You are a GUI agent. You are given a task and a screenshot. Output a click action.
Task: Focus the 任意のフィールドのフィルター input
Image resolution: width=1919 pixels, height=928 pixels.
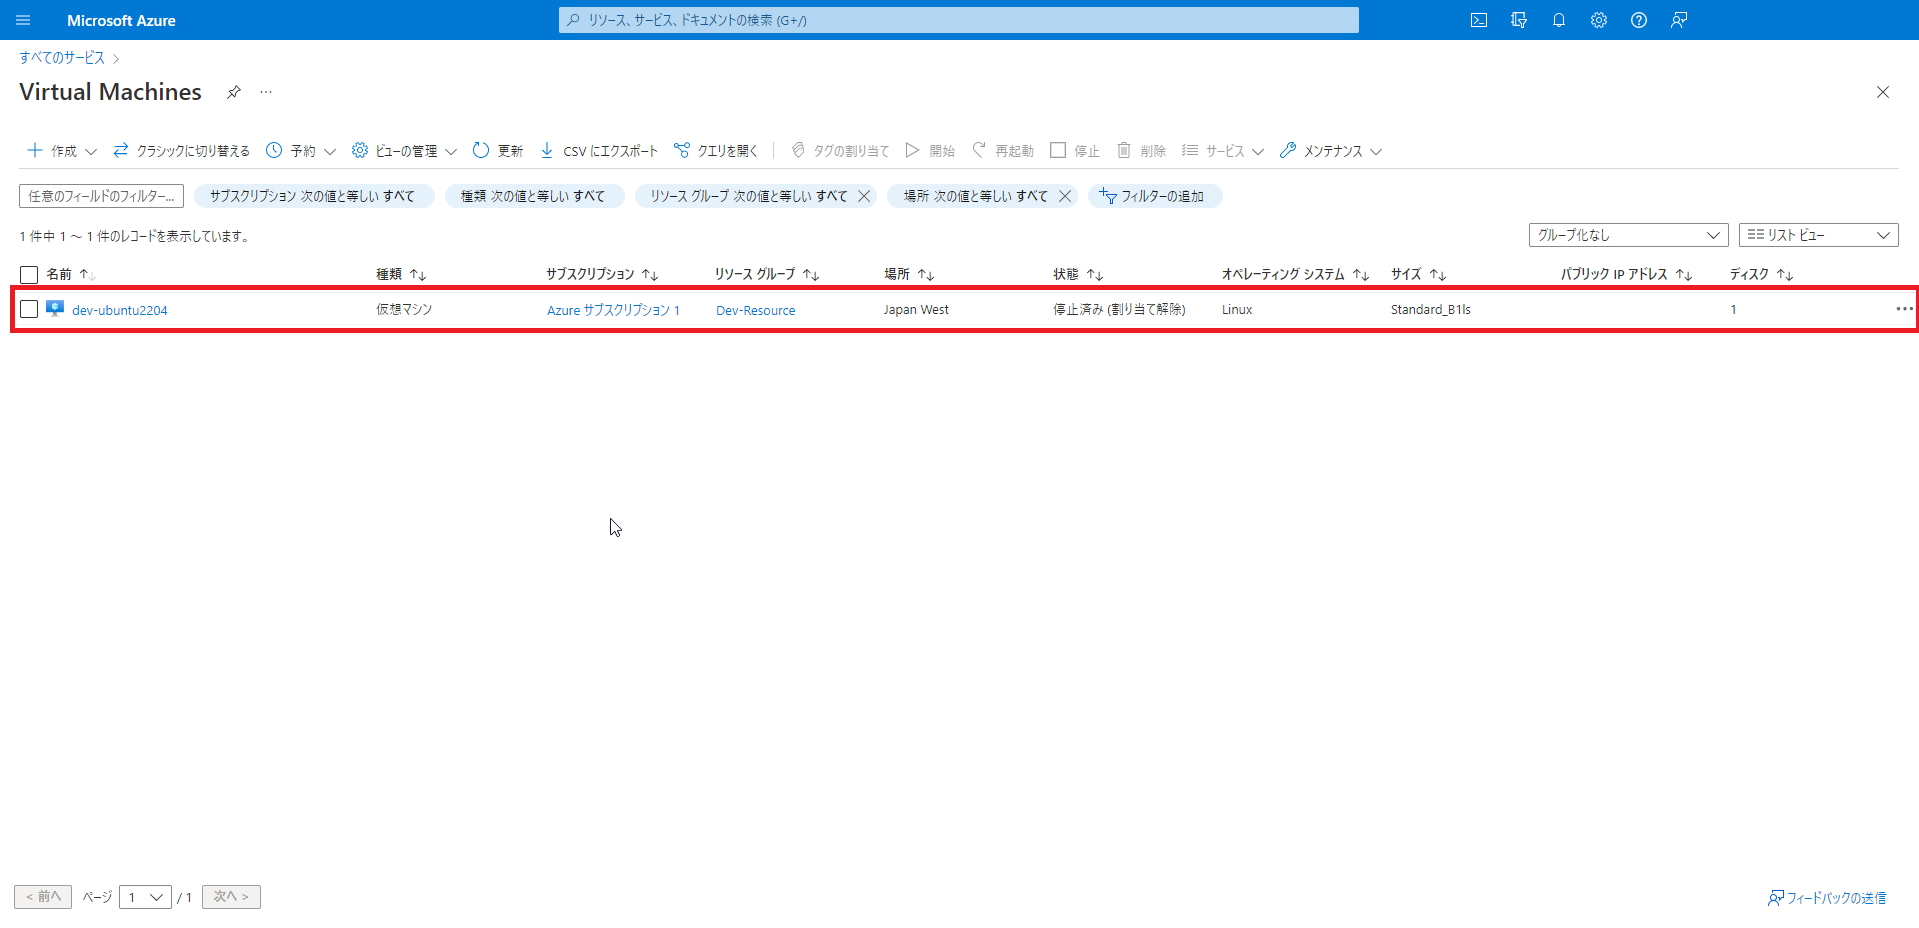101,196
